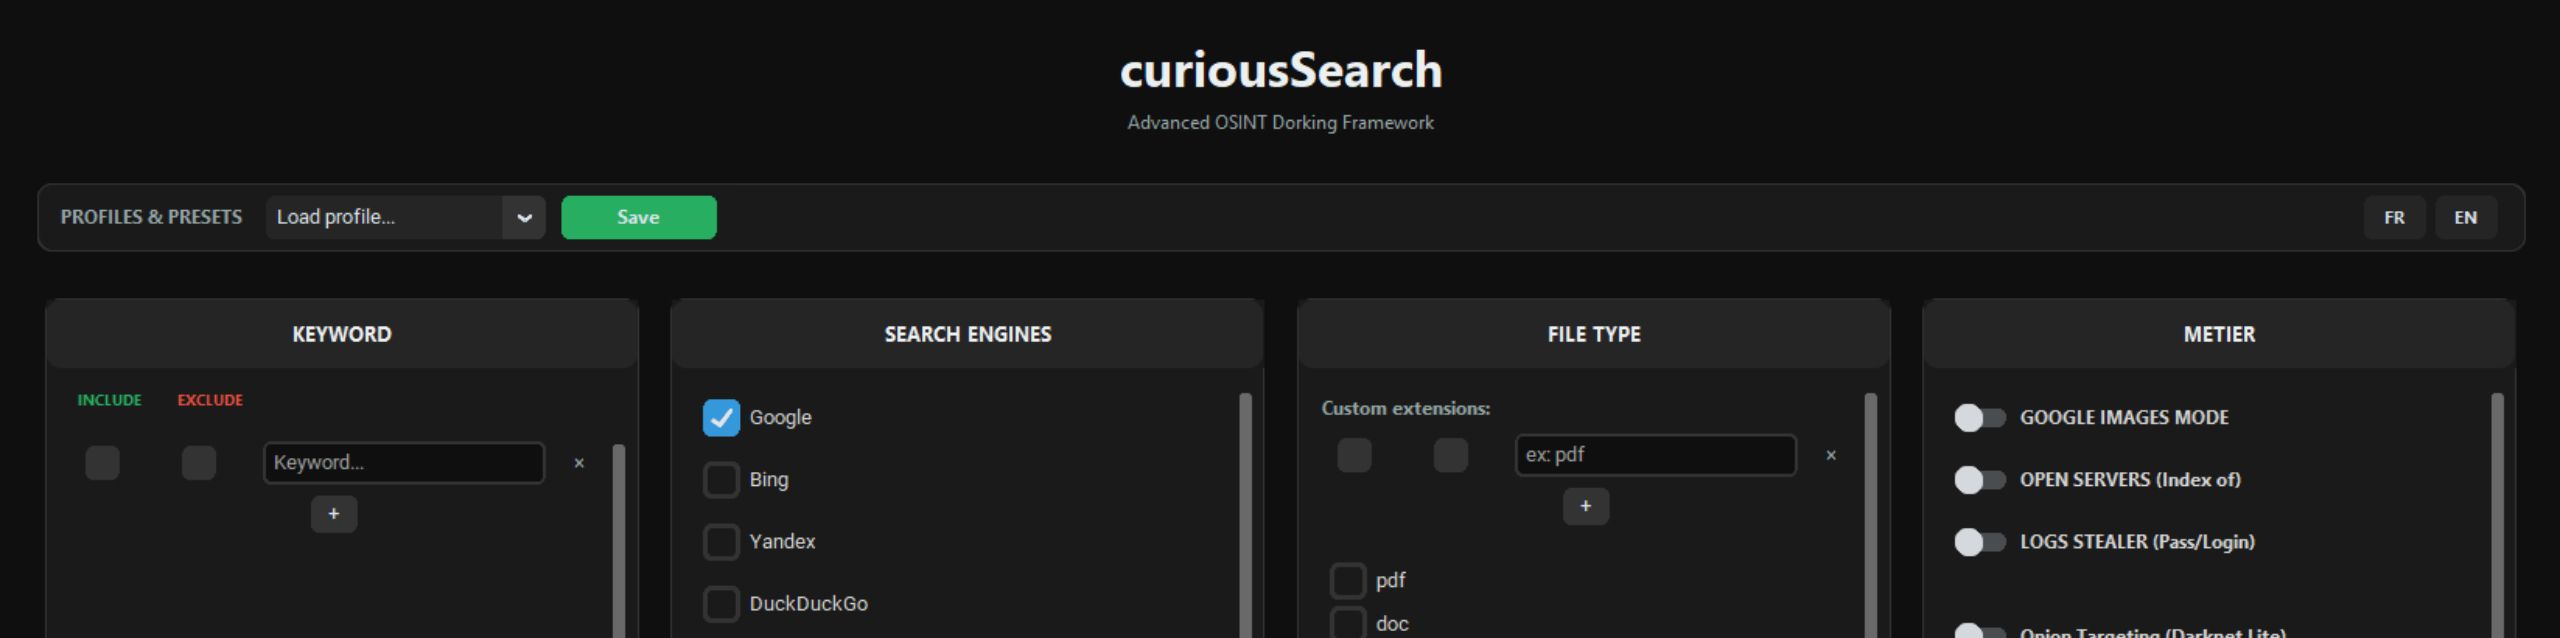This screenshot has width=2560, height=638.
Task: Turn on Google Images Mode
Action: click(1979, 417)
